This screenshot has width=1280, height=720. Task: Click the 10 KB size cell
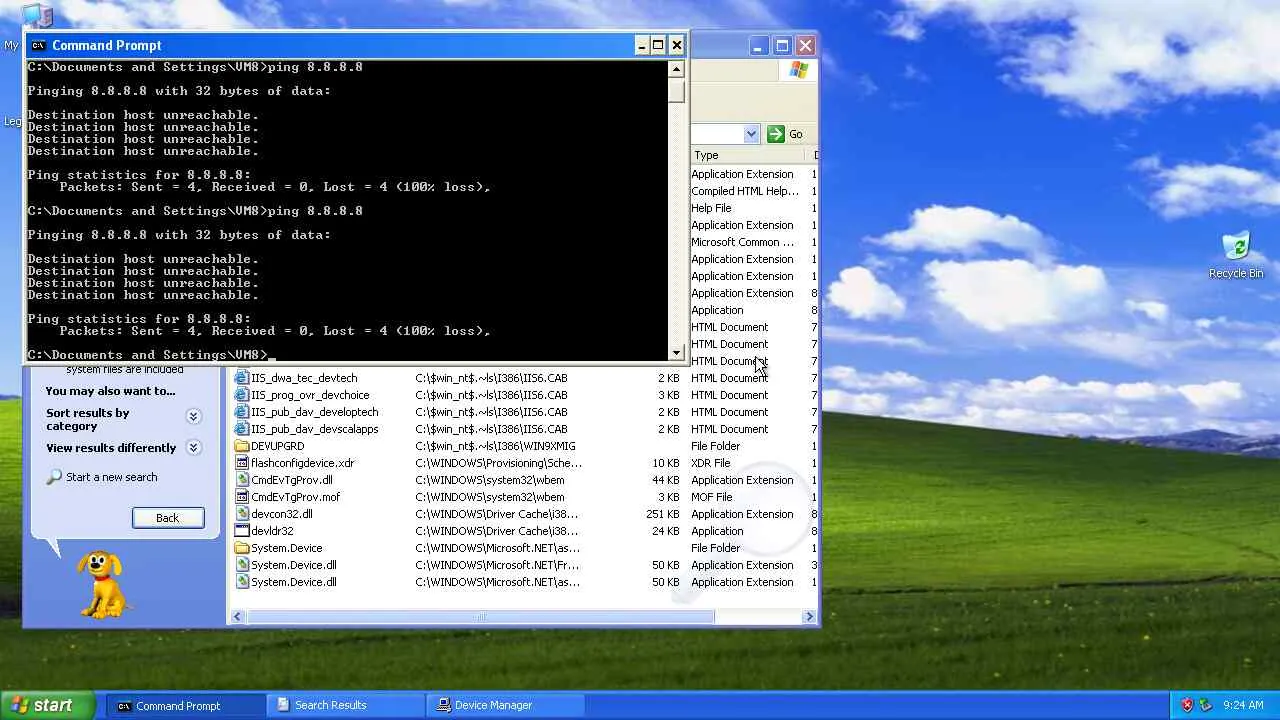(x=666, y=463)
